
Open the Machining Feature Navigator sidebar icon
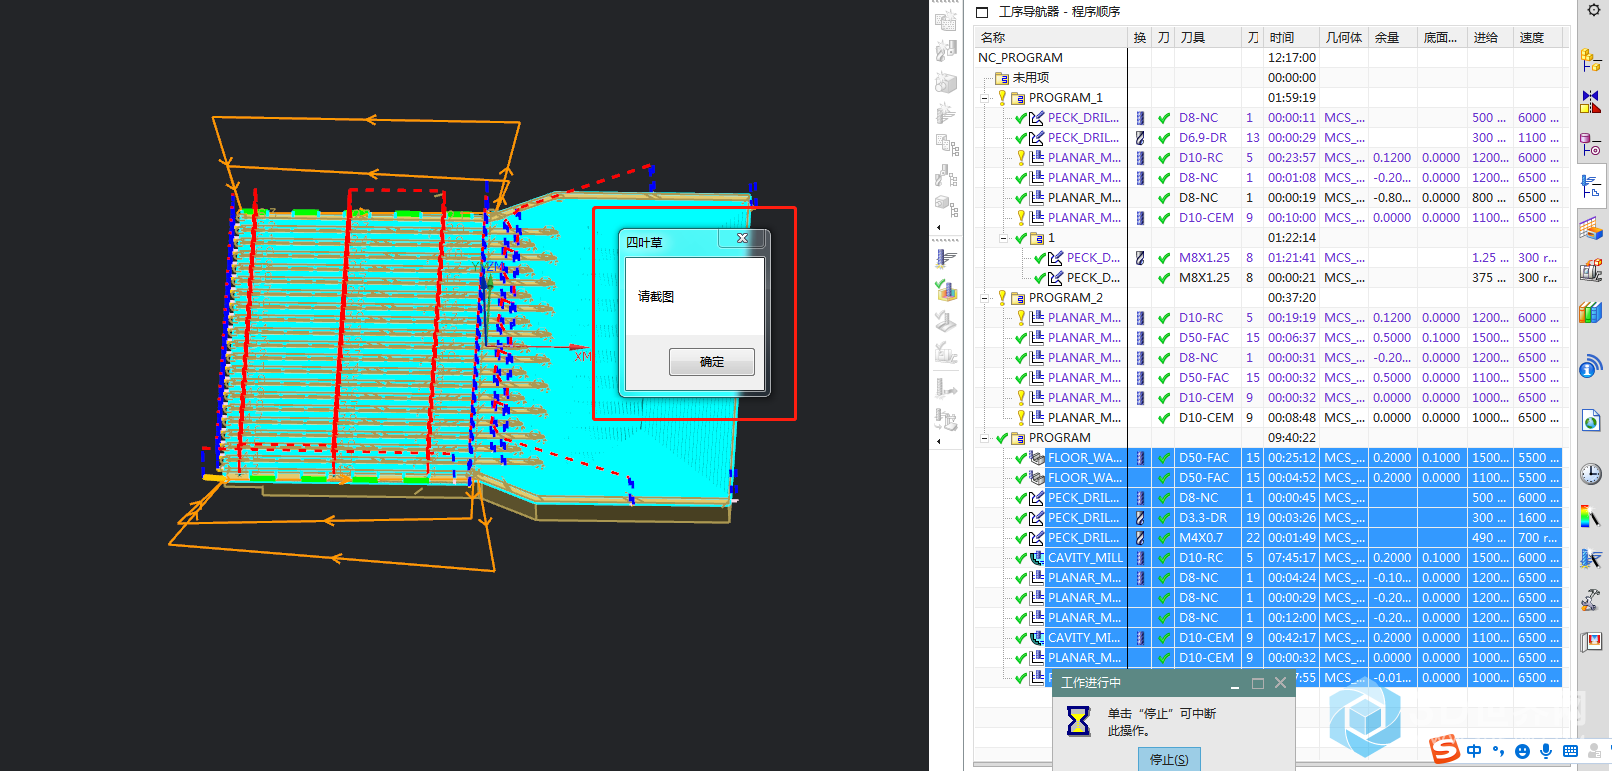1591,229
